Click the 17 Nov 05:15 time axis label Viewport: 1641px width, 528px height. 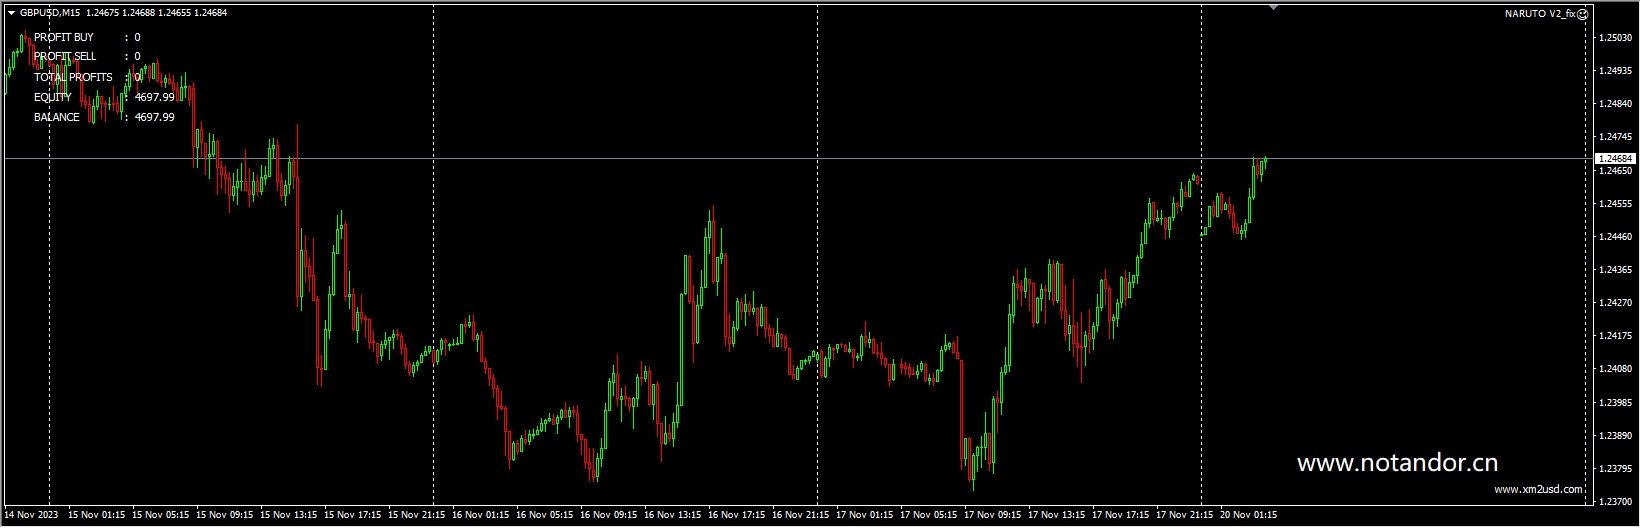929,516
